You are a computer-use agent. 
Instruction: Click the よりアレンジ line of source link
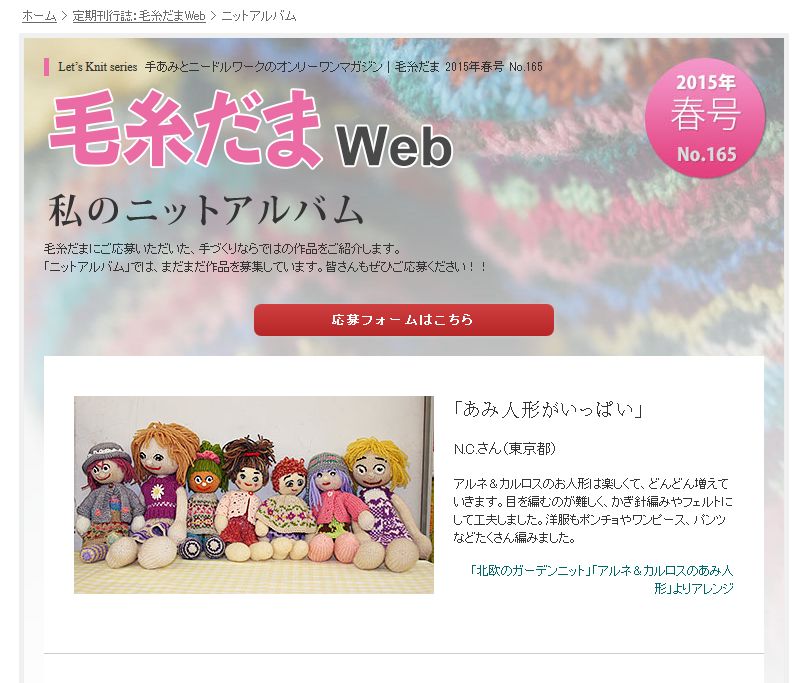693,588
